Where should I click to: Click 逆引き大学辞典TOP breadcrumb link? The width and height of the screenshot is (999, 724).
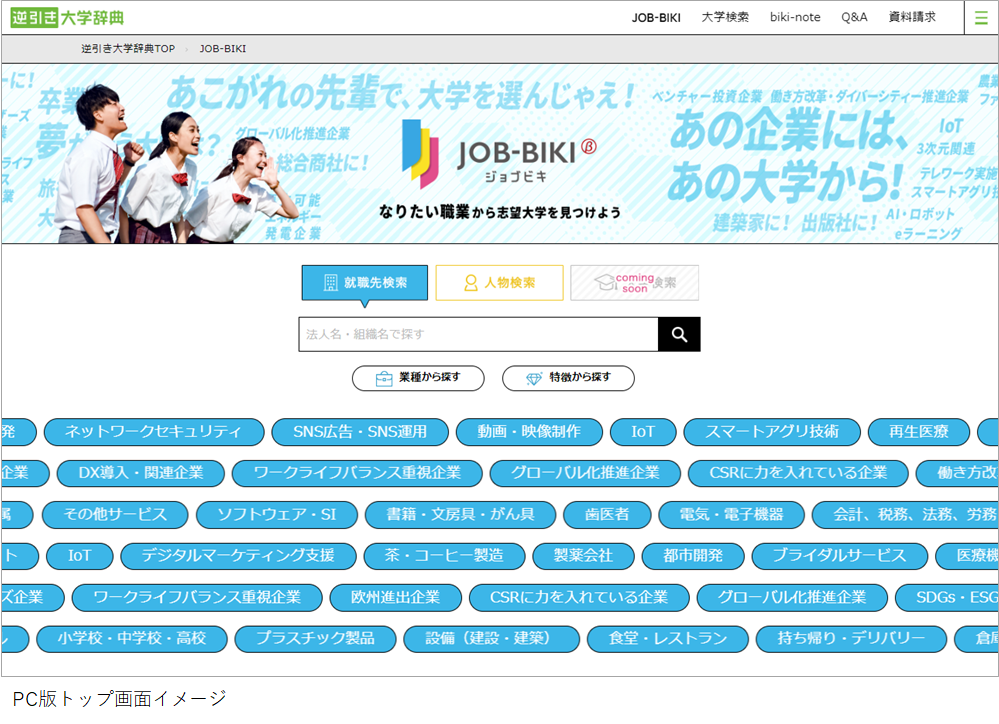pyautogui.click(x=127, y=48)
